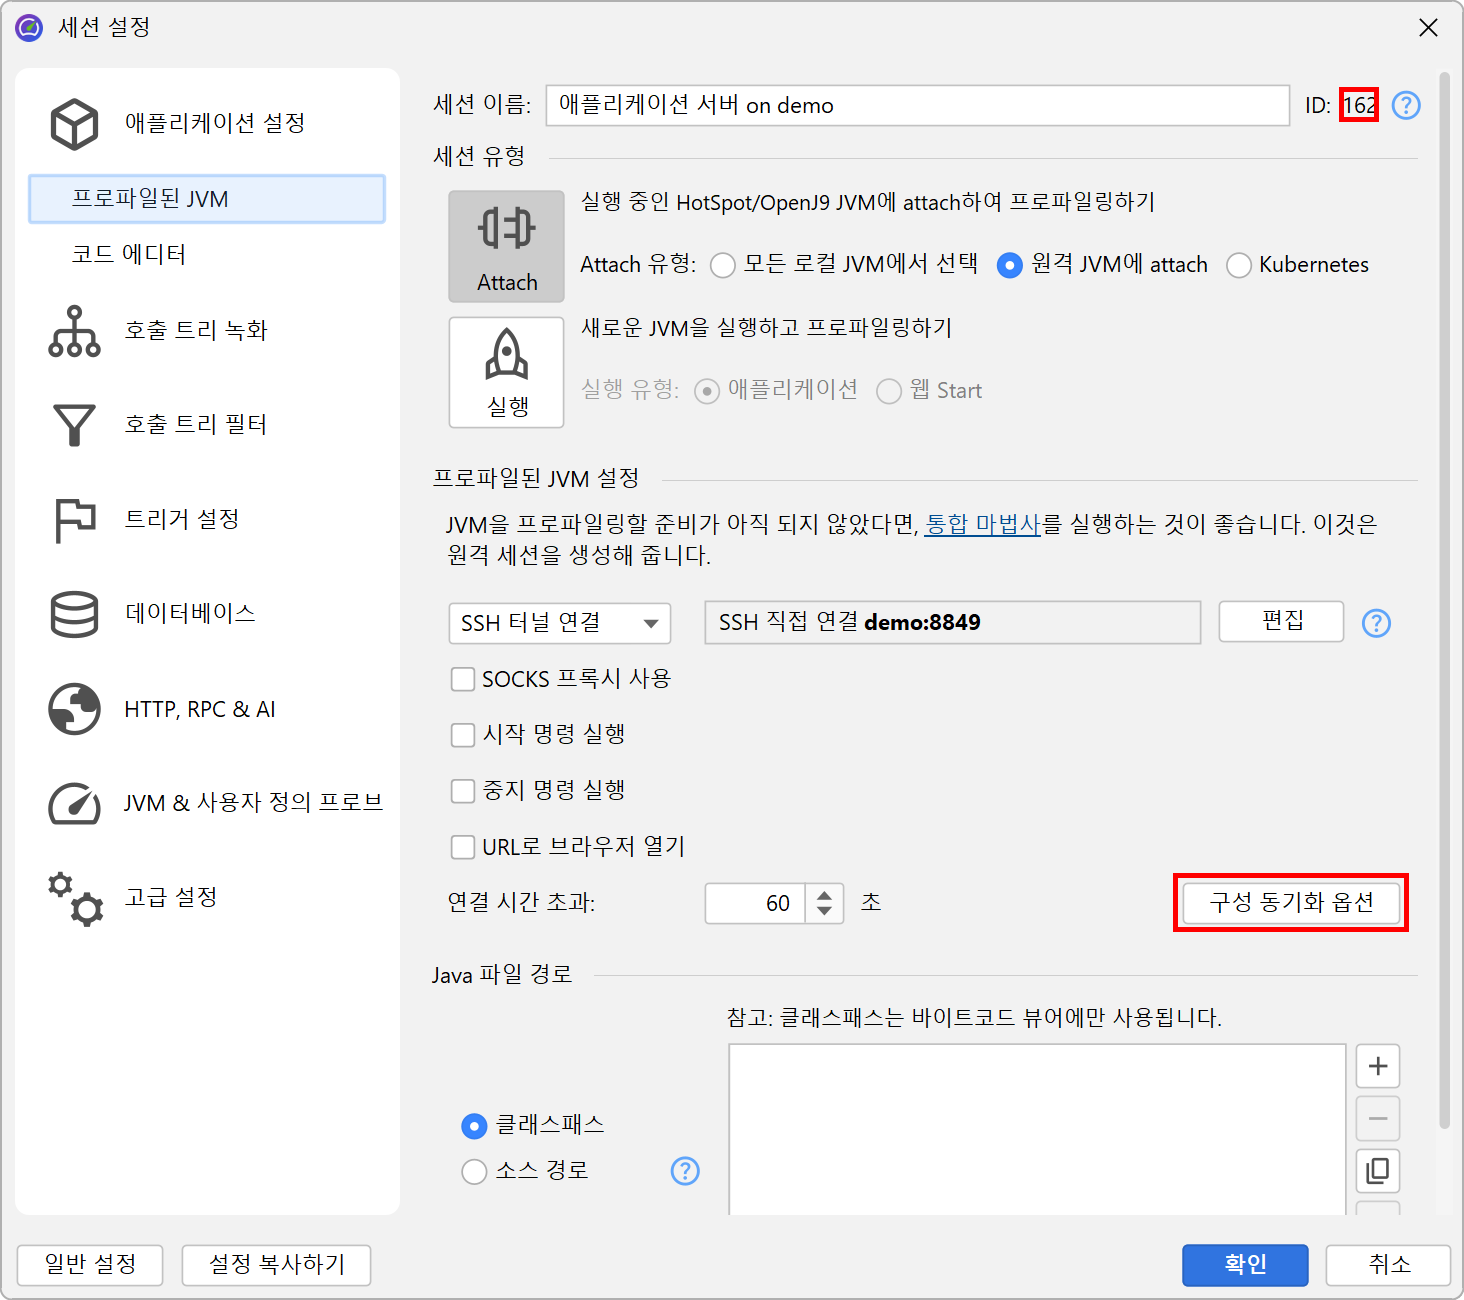This screenshot has height=1300, width=1464.
Task: Go to 애플리케이션 설정 section
Action: click(x=215, y=124)
